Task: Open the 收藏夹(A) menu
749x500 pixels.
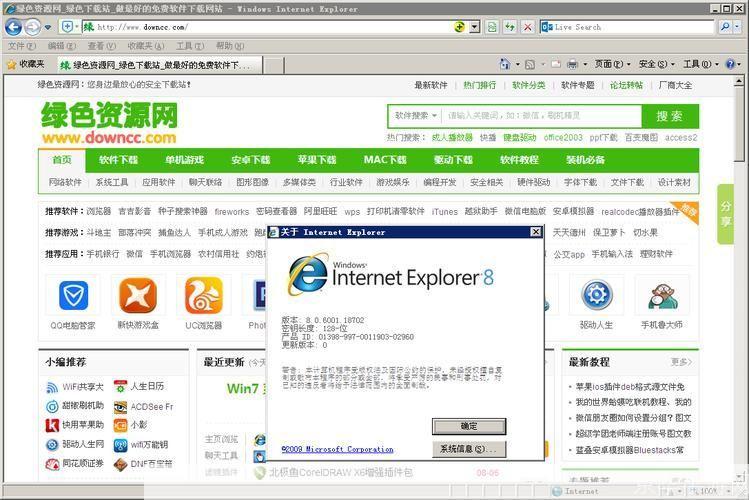Action: [x=146, y=46]
